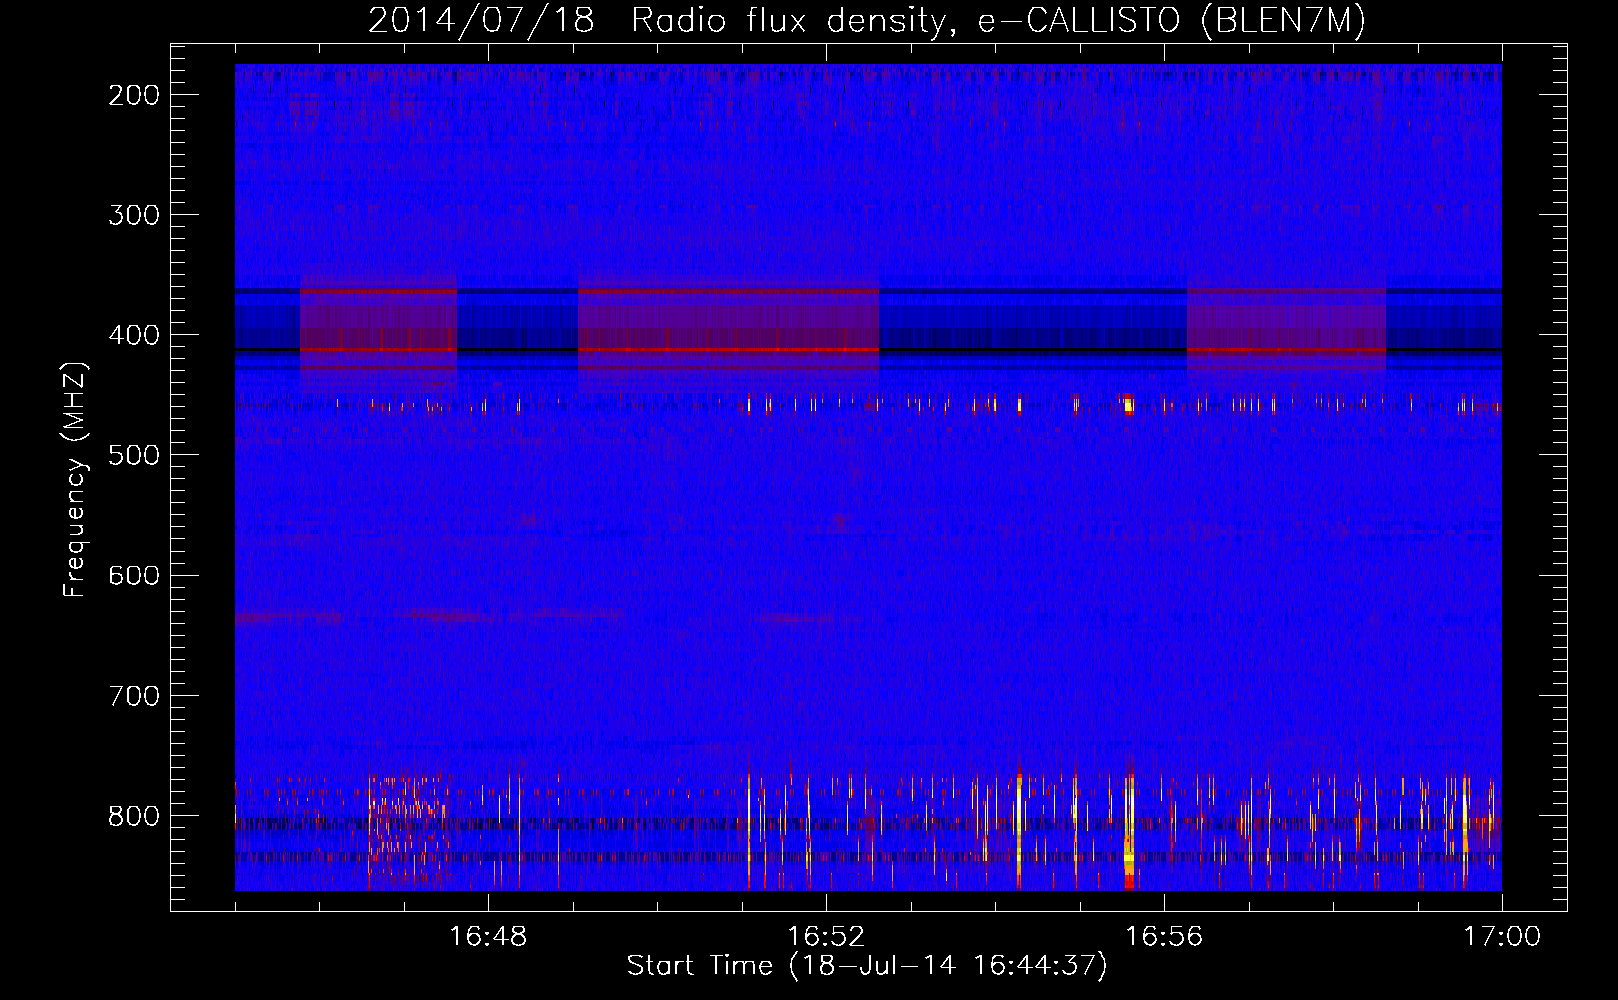The image size is (1618, 1000).
Task: Click the 16:48 time tick label
Action: click(488, 937)
